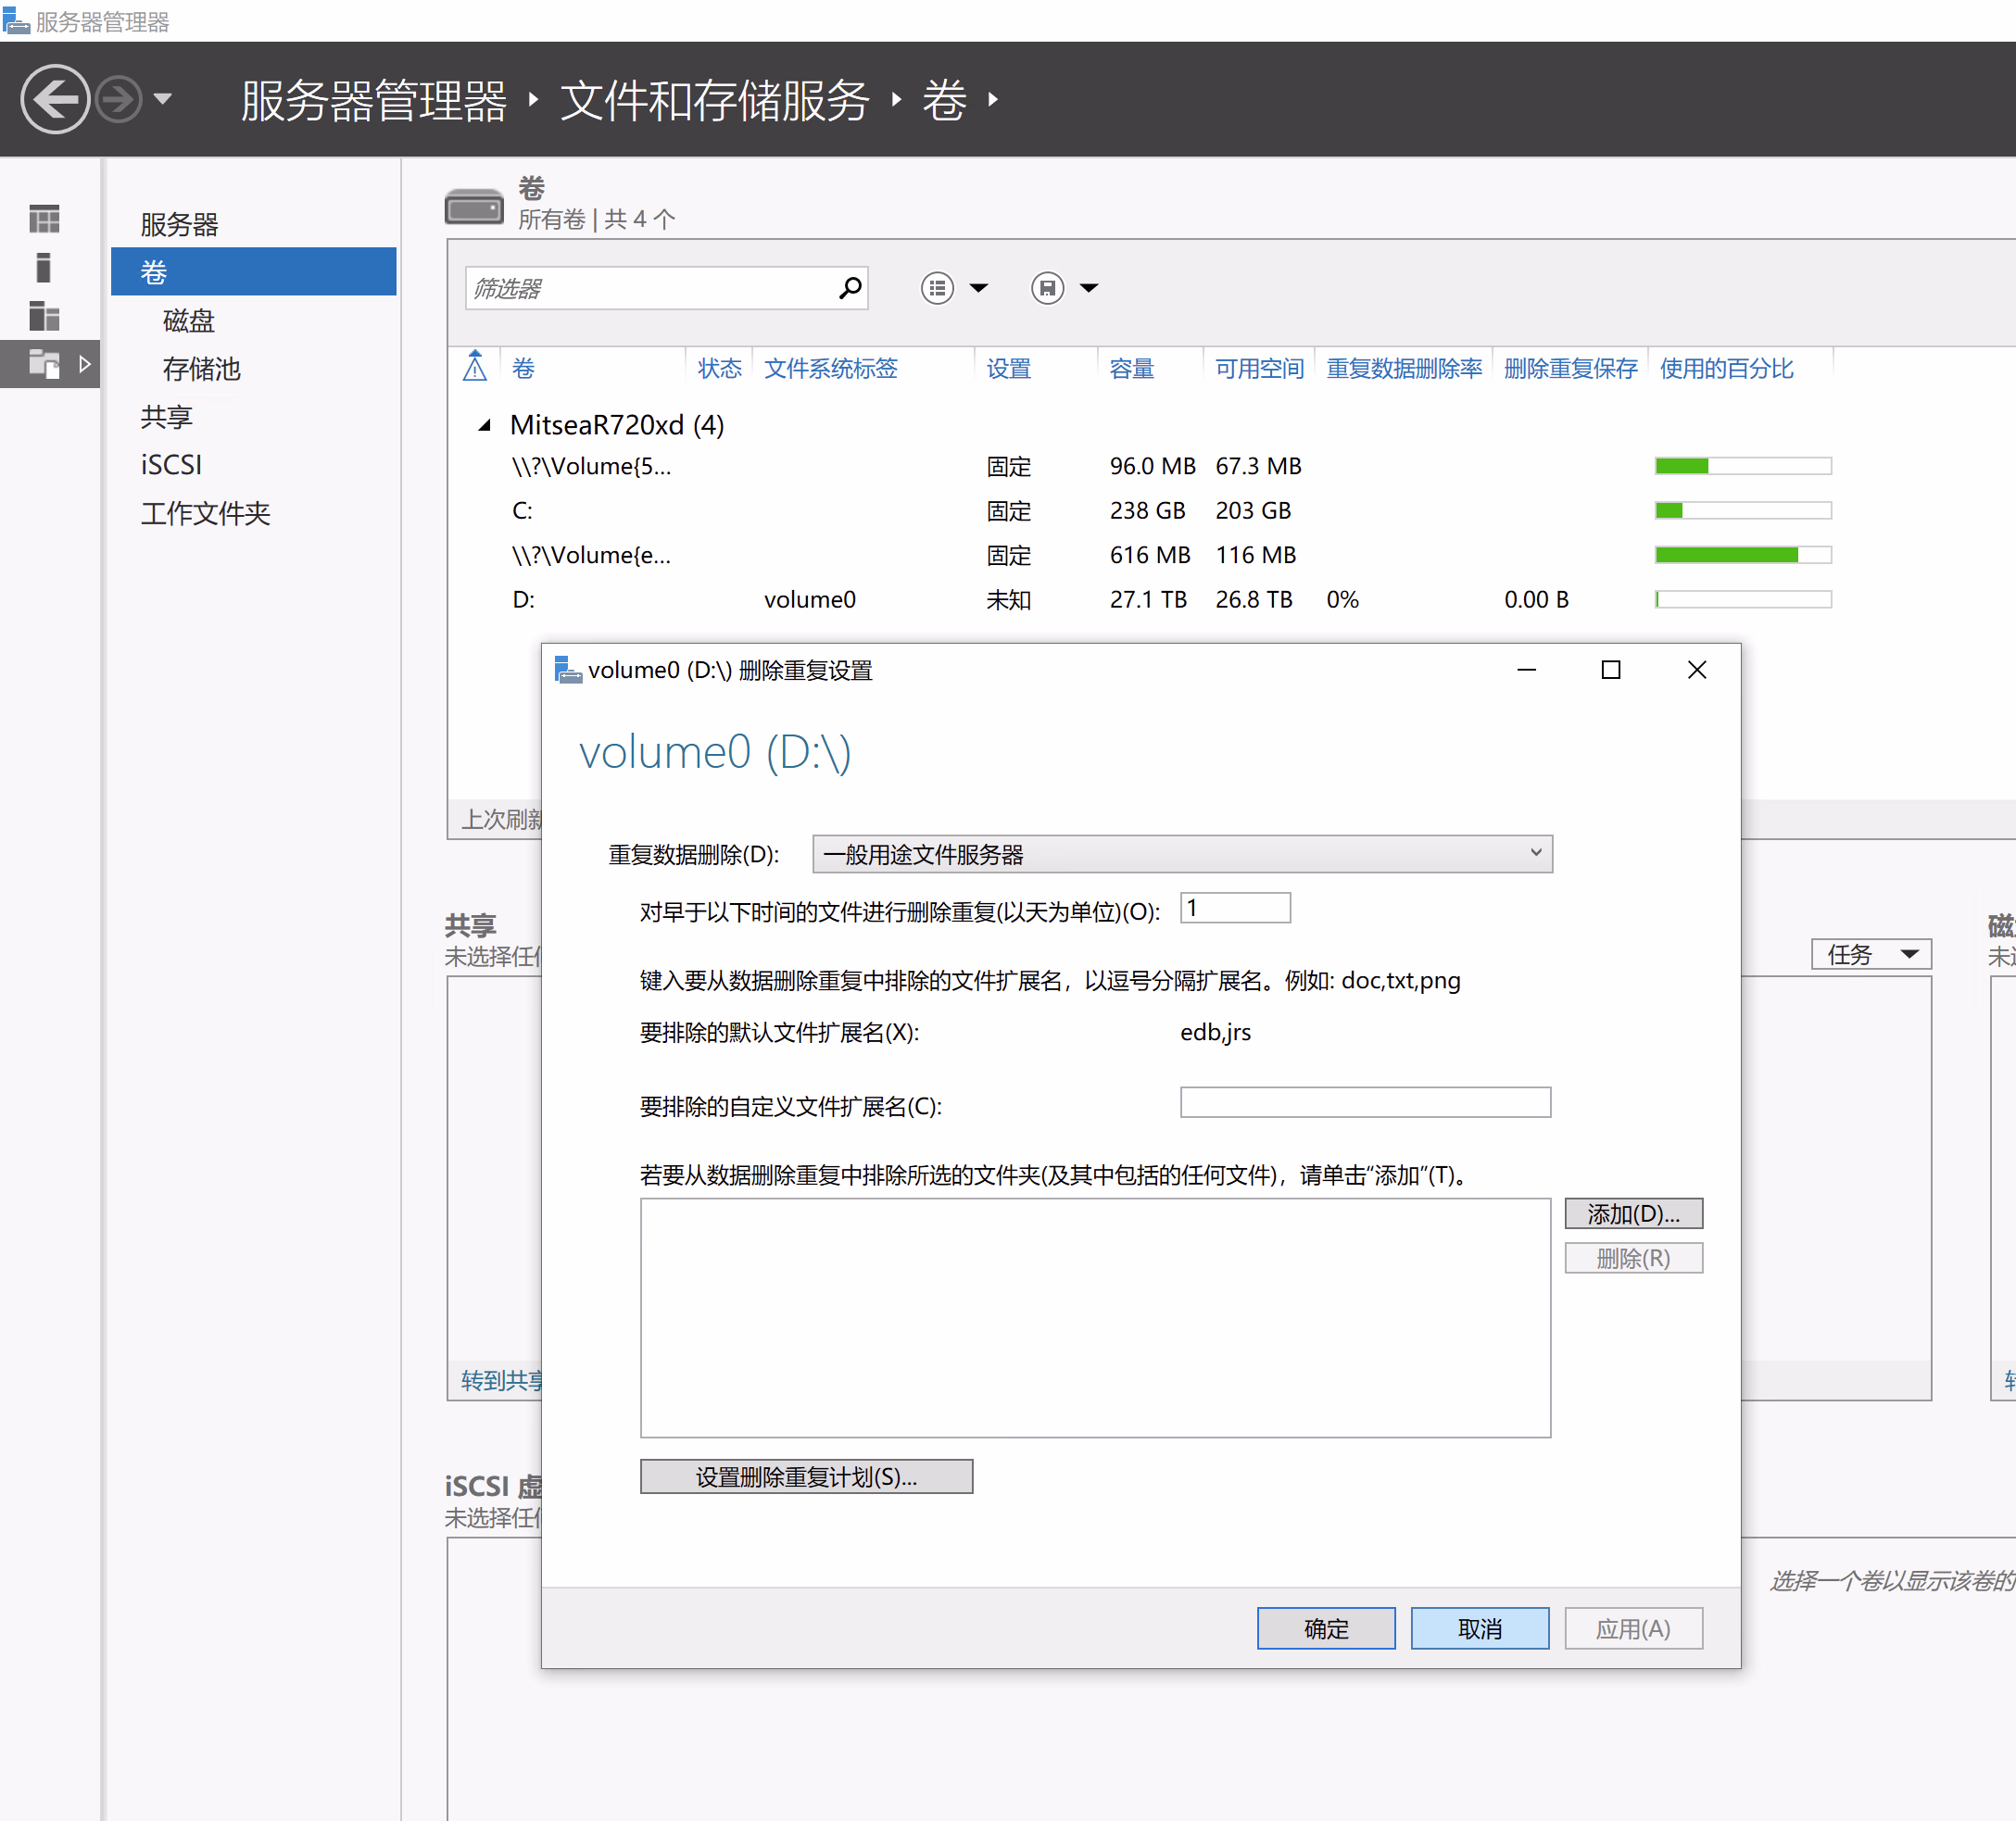Click the warning sort column icon
Screen dimensions: 2016x1821
(x=475, y=368)
